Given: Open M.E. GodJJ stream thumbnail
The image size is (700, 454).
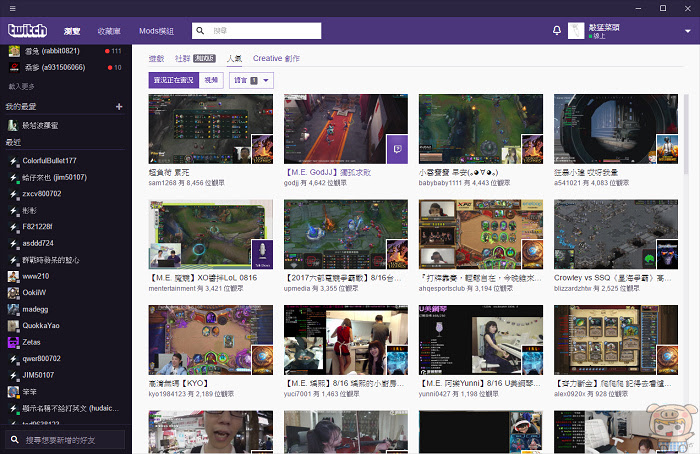Looking at the screenshot, I should [346, 129].
